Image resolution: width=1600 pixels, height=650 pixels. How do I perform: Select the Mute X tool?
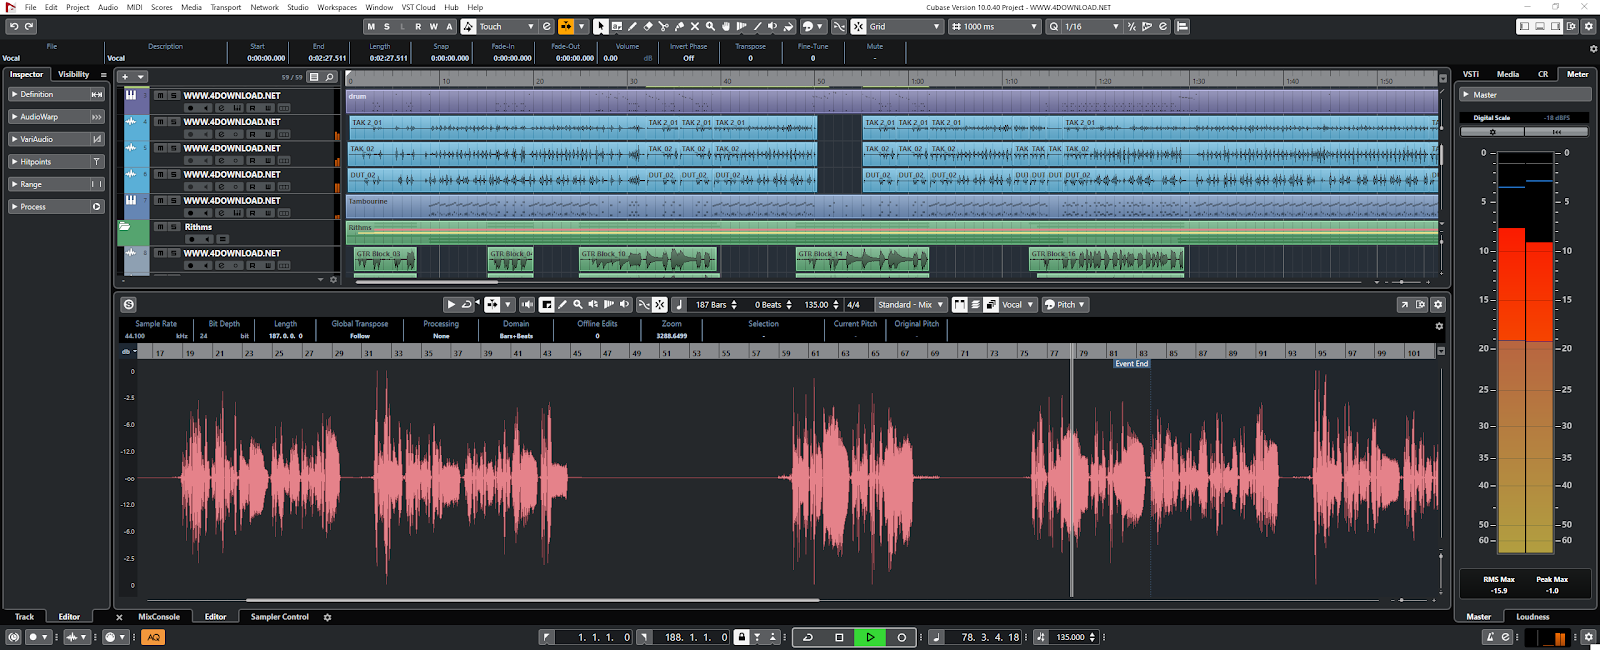click(x=695, y=26)
